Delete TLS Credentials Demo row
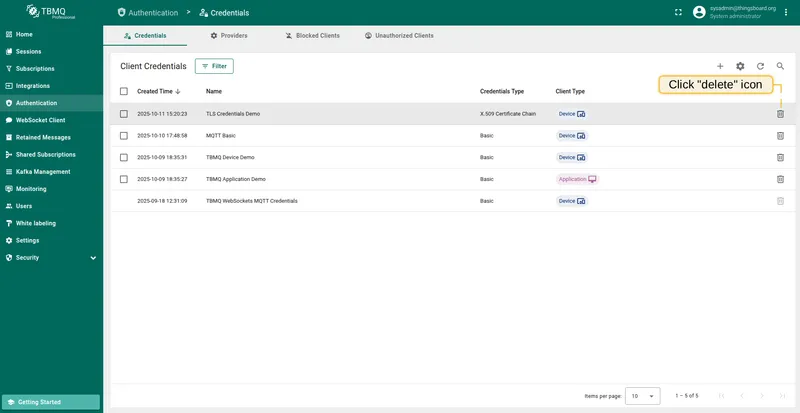The width and height of the screenshot is (800, 413). click(x=780, y=114)
